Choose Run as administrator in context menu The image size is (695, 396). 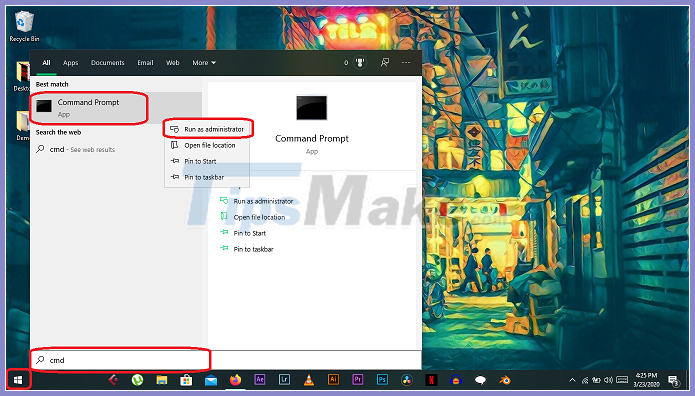[207, 129]
